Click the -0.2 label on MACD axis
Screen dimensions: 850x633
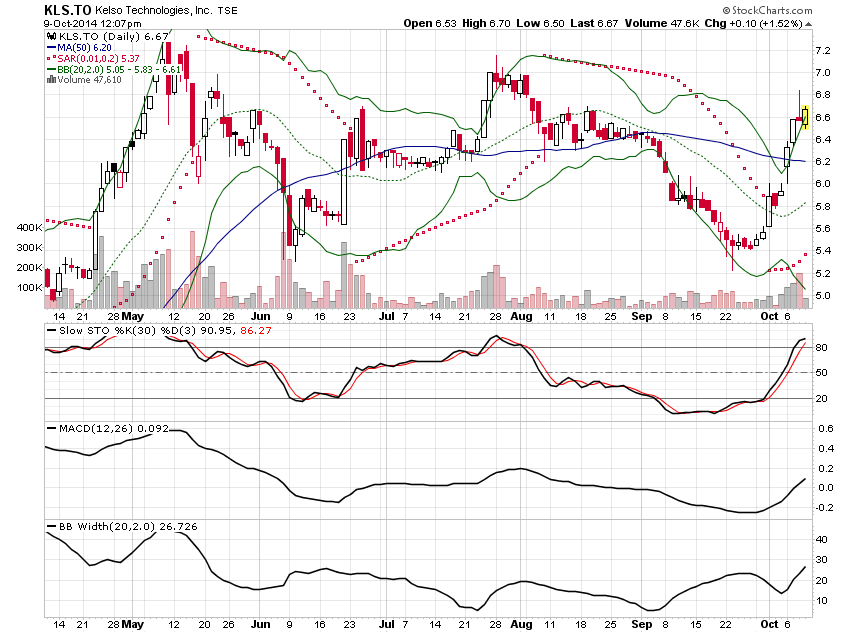click(825, 508)
